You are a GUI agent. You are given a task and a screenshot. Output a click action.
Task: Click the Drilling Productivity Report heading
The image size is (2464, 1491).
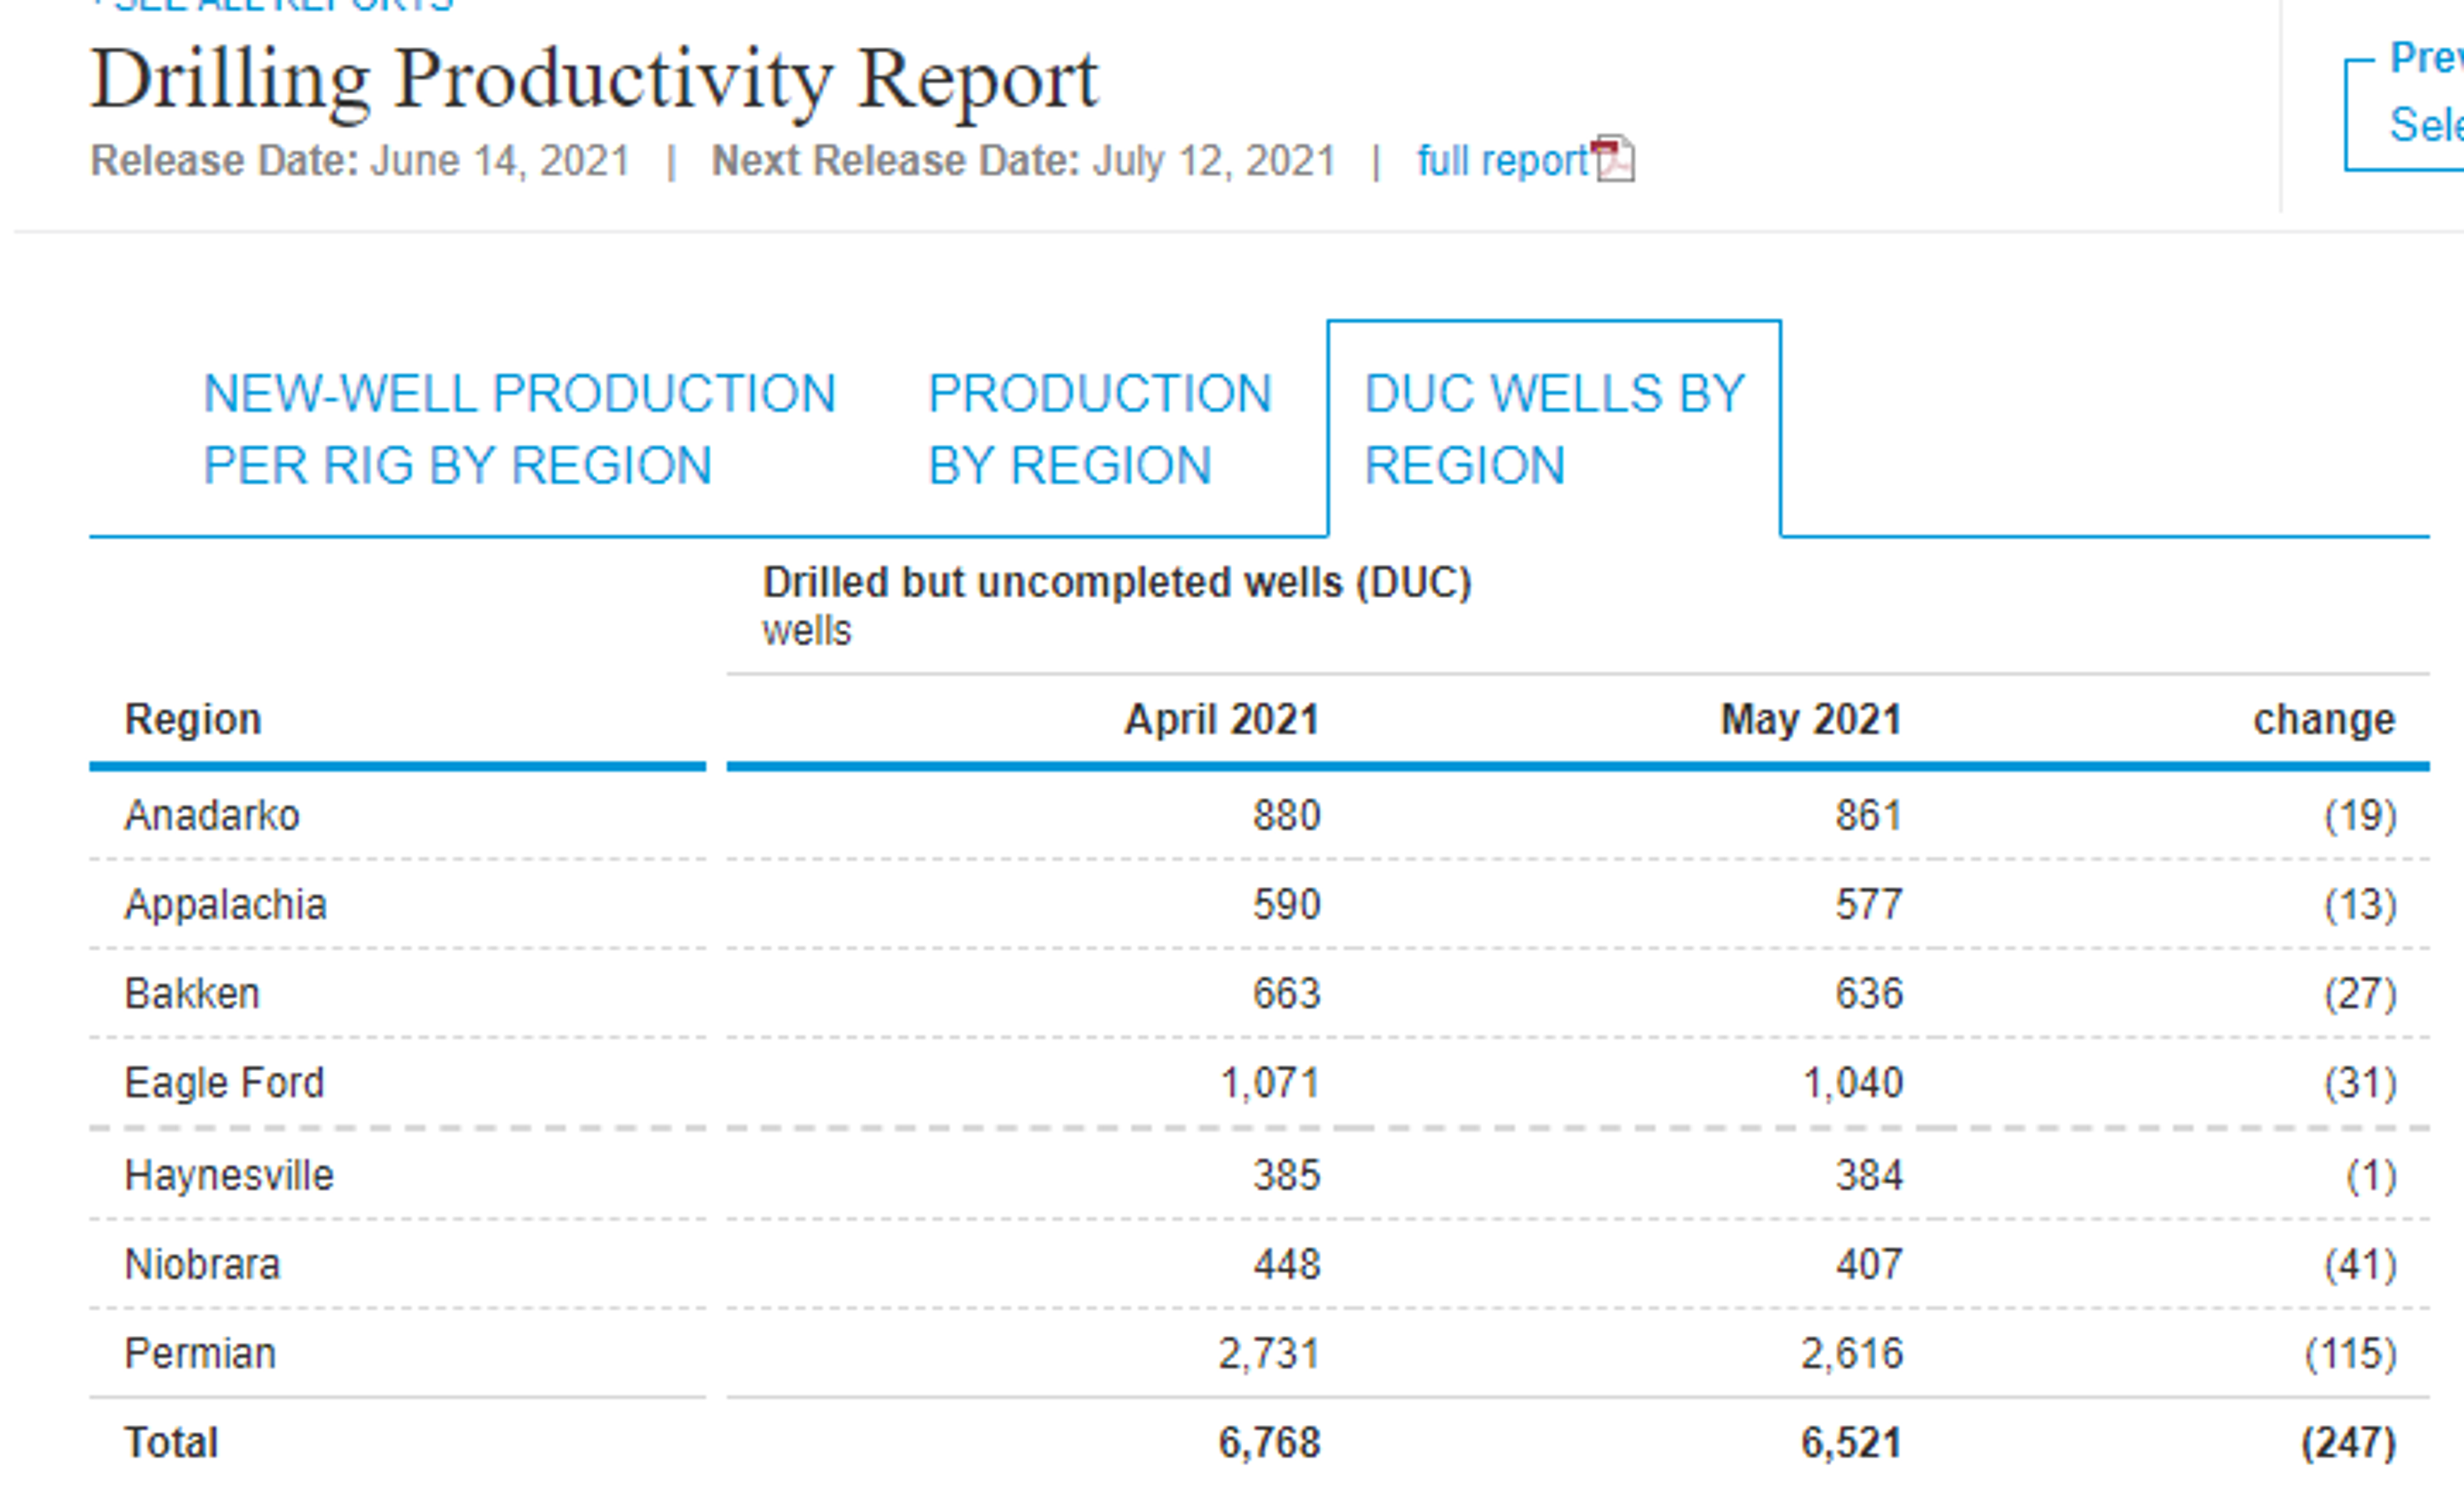click(594, 82)
